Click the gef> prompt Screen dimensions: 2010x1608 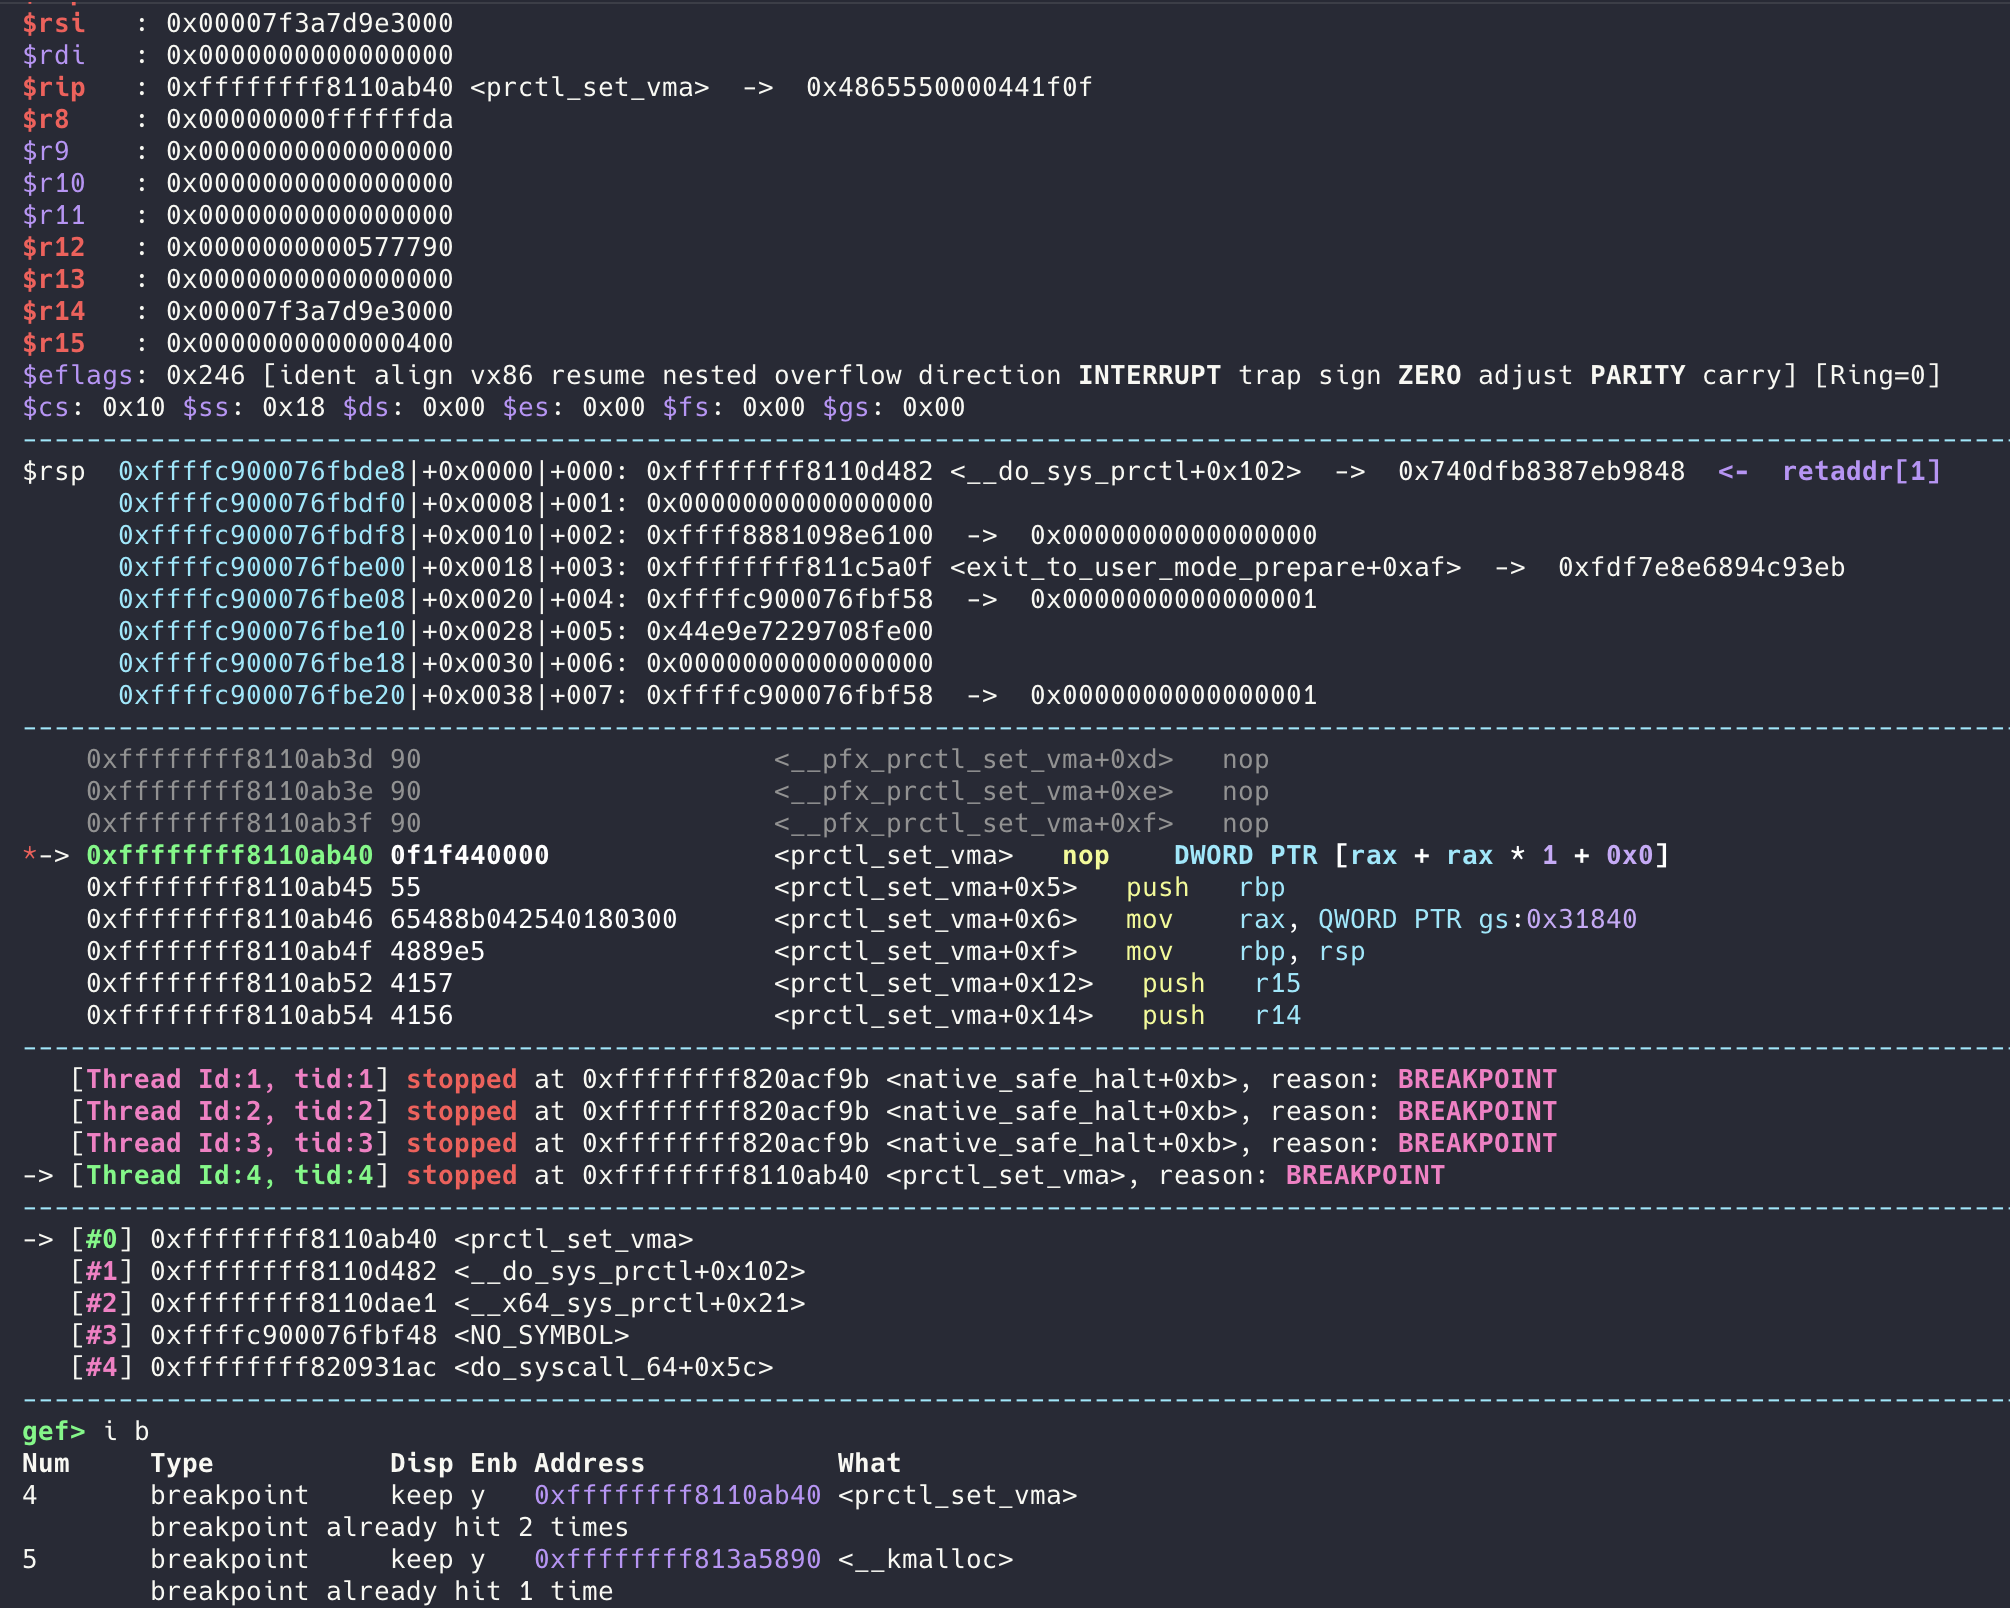point(53,1431)
